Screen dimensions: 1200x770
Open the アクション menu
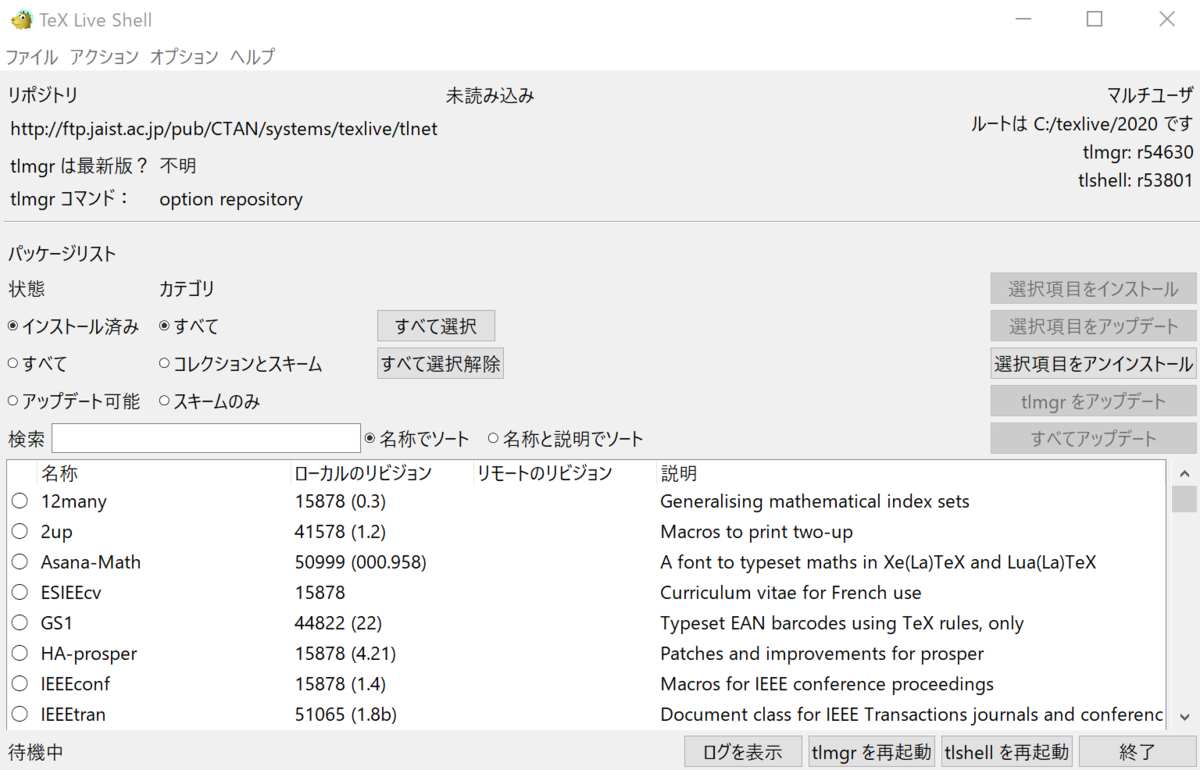click(104, 57)
